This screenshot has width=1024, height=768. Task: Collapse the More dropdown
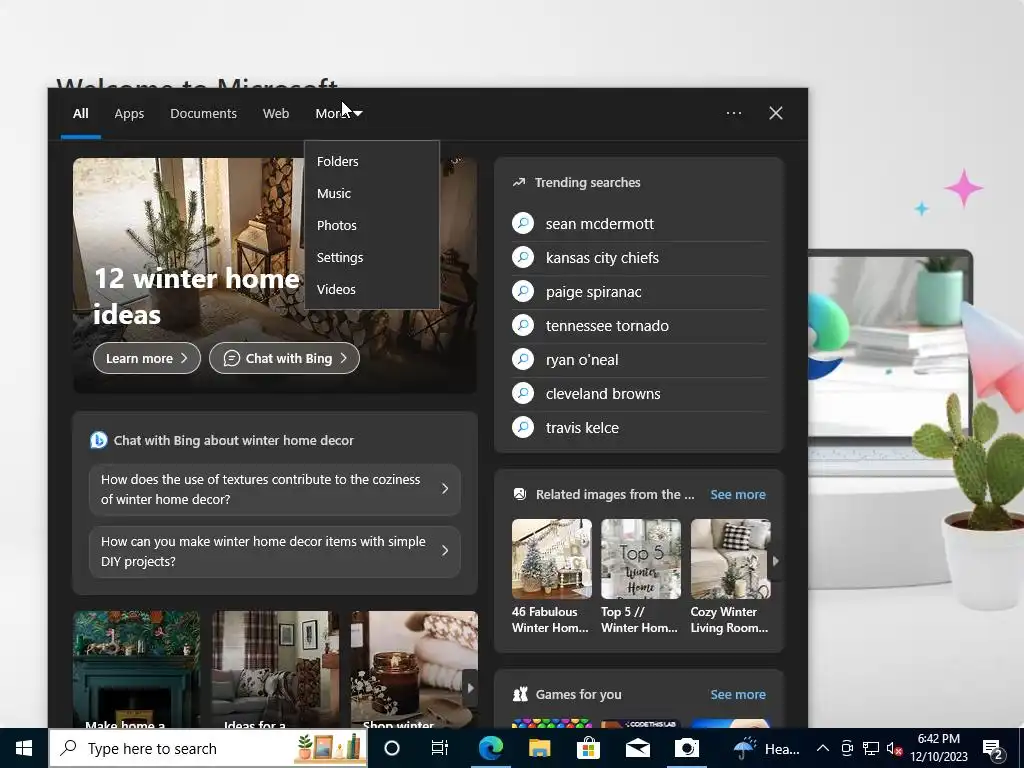(338, 114)
